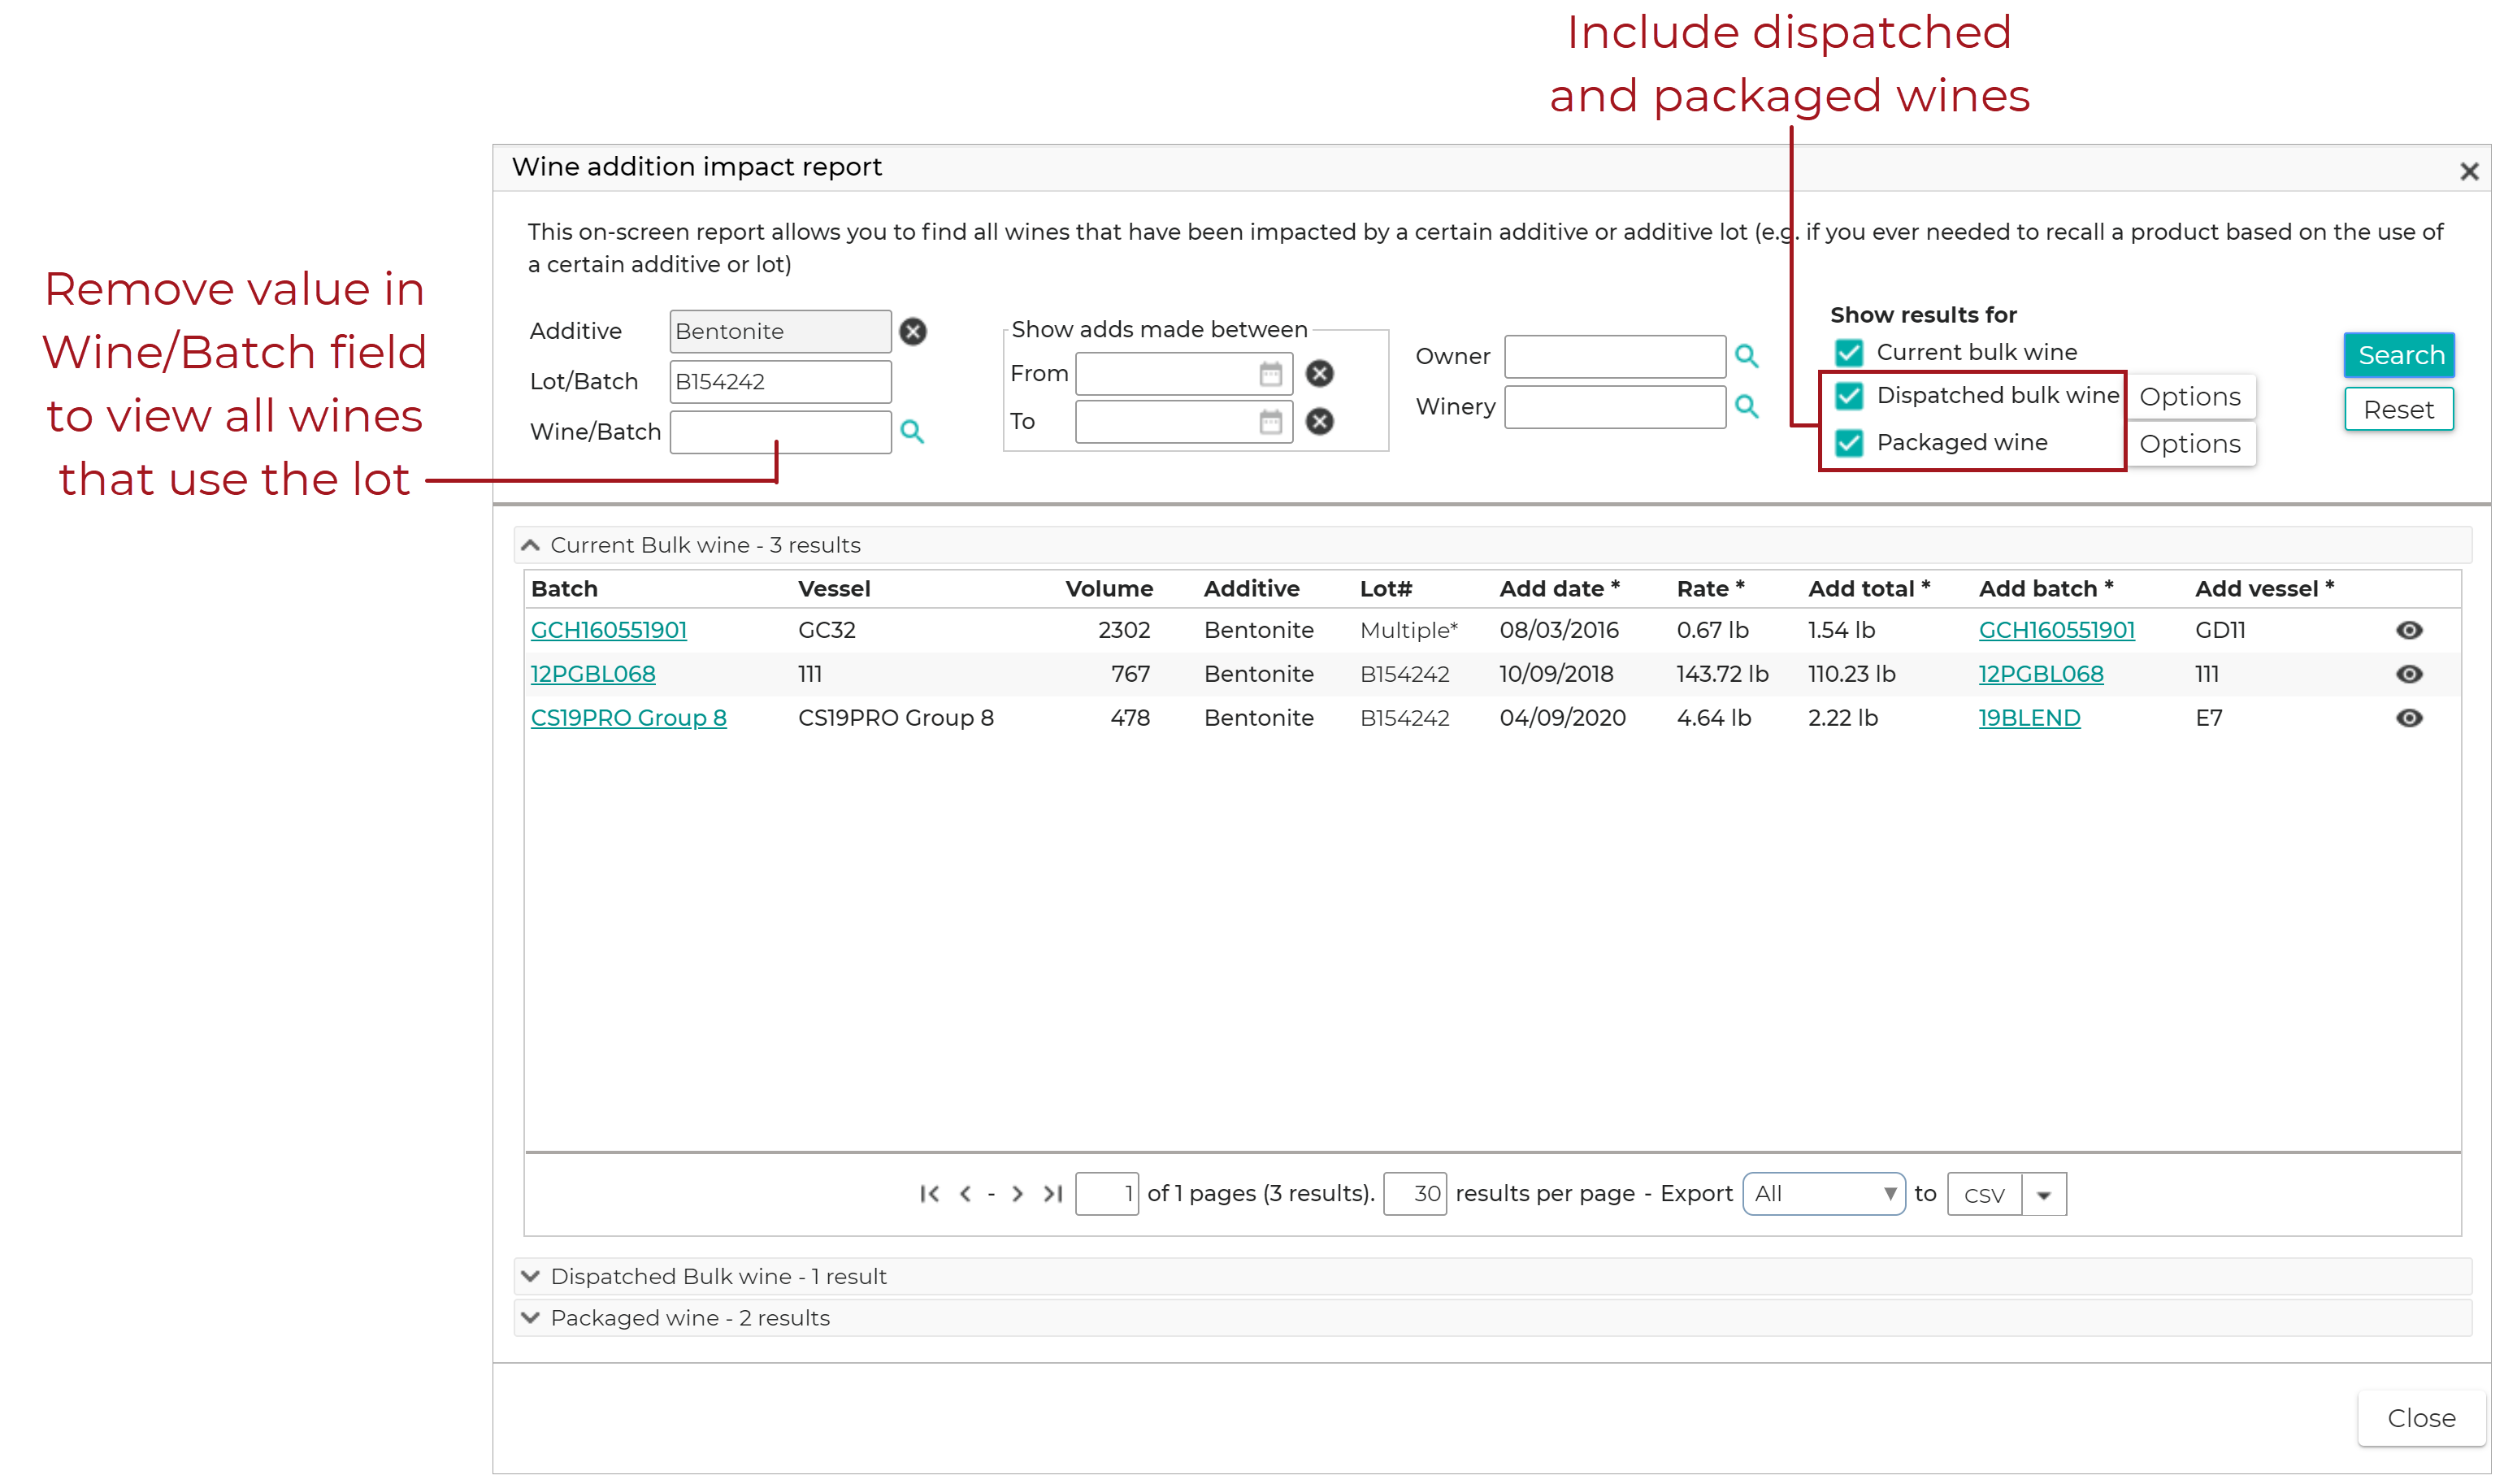Open Options for Dispatched bulk wine
2504x1484 pixels.
click(2190, 397)
